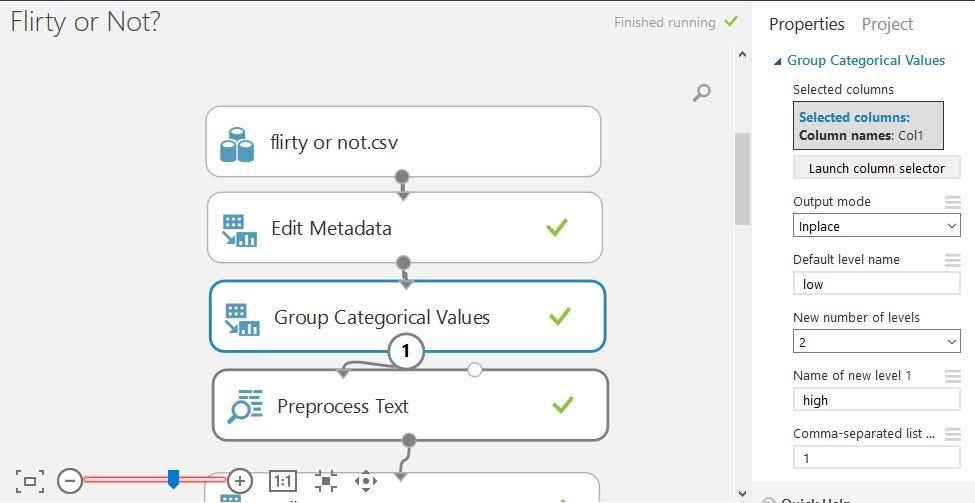Click the pan navigation arrows icon
The width and height of the screenshot is (975, 503).
click(366, 481)
